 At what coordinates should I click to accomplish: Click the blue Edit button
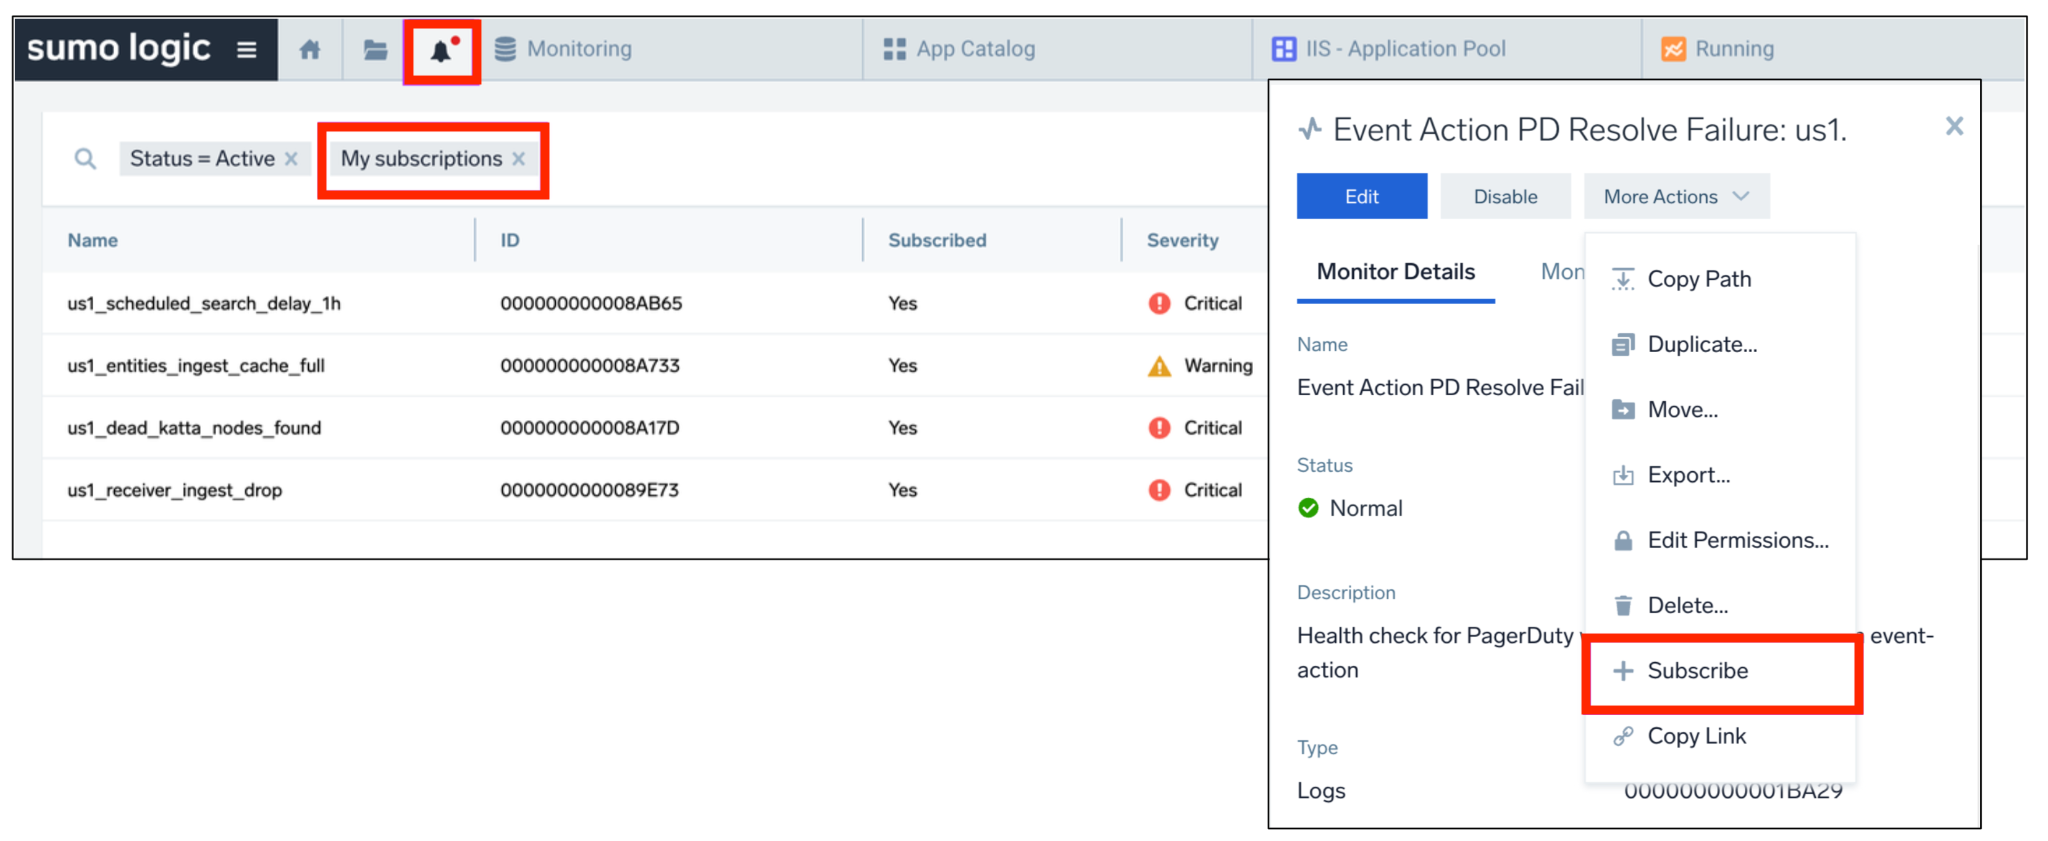1361,197
